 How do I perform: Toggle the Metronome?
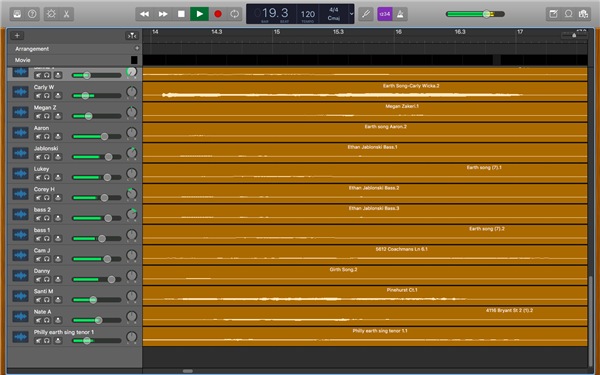click(400, 14)
